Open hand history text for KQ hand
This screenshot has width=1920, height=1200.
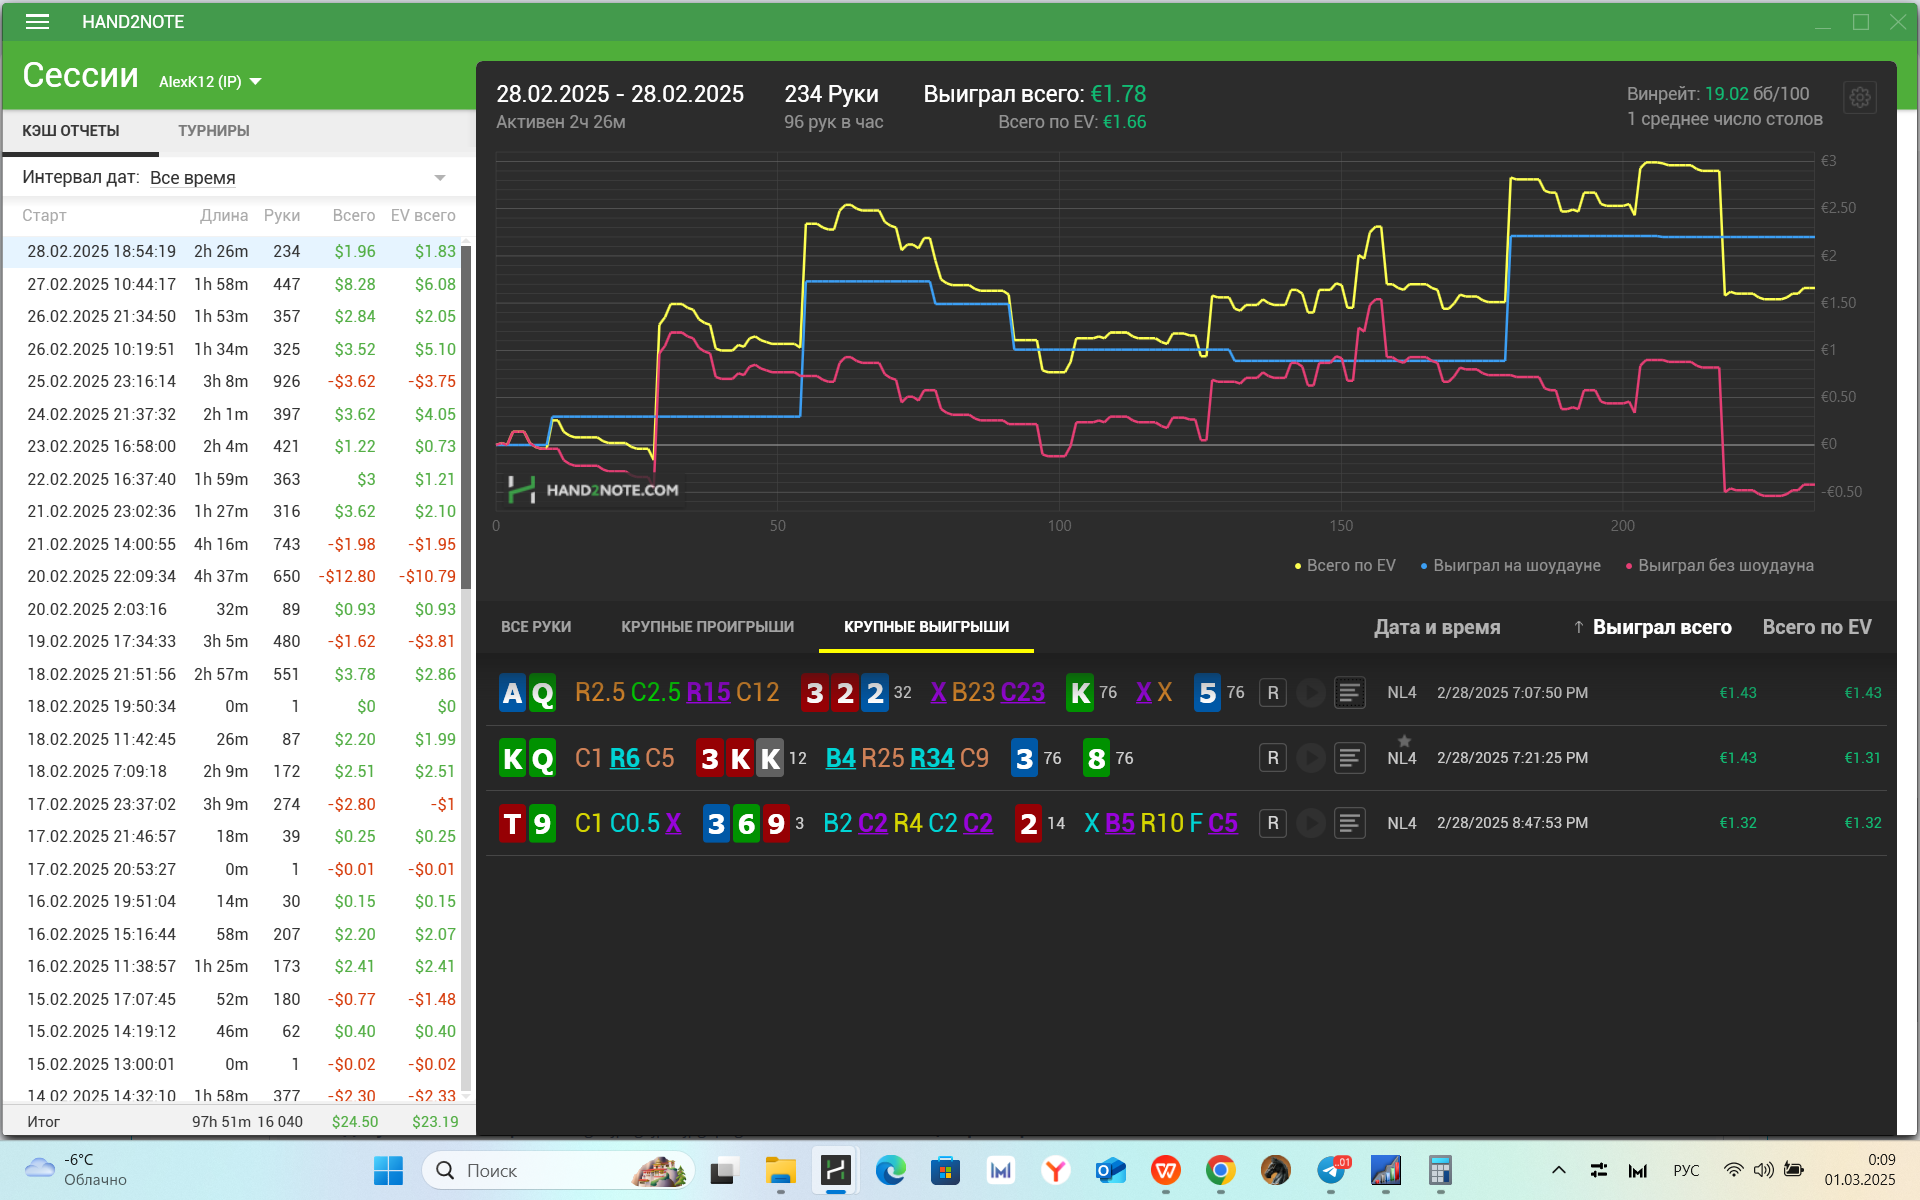pos(1349,758)
